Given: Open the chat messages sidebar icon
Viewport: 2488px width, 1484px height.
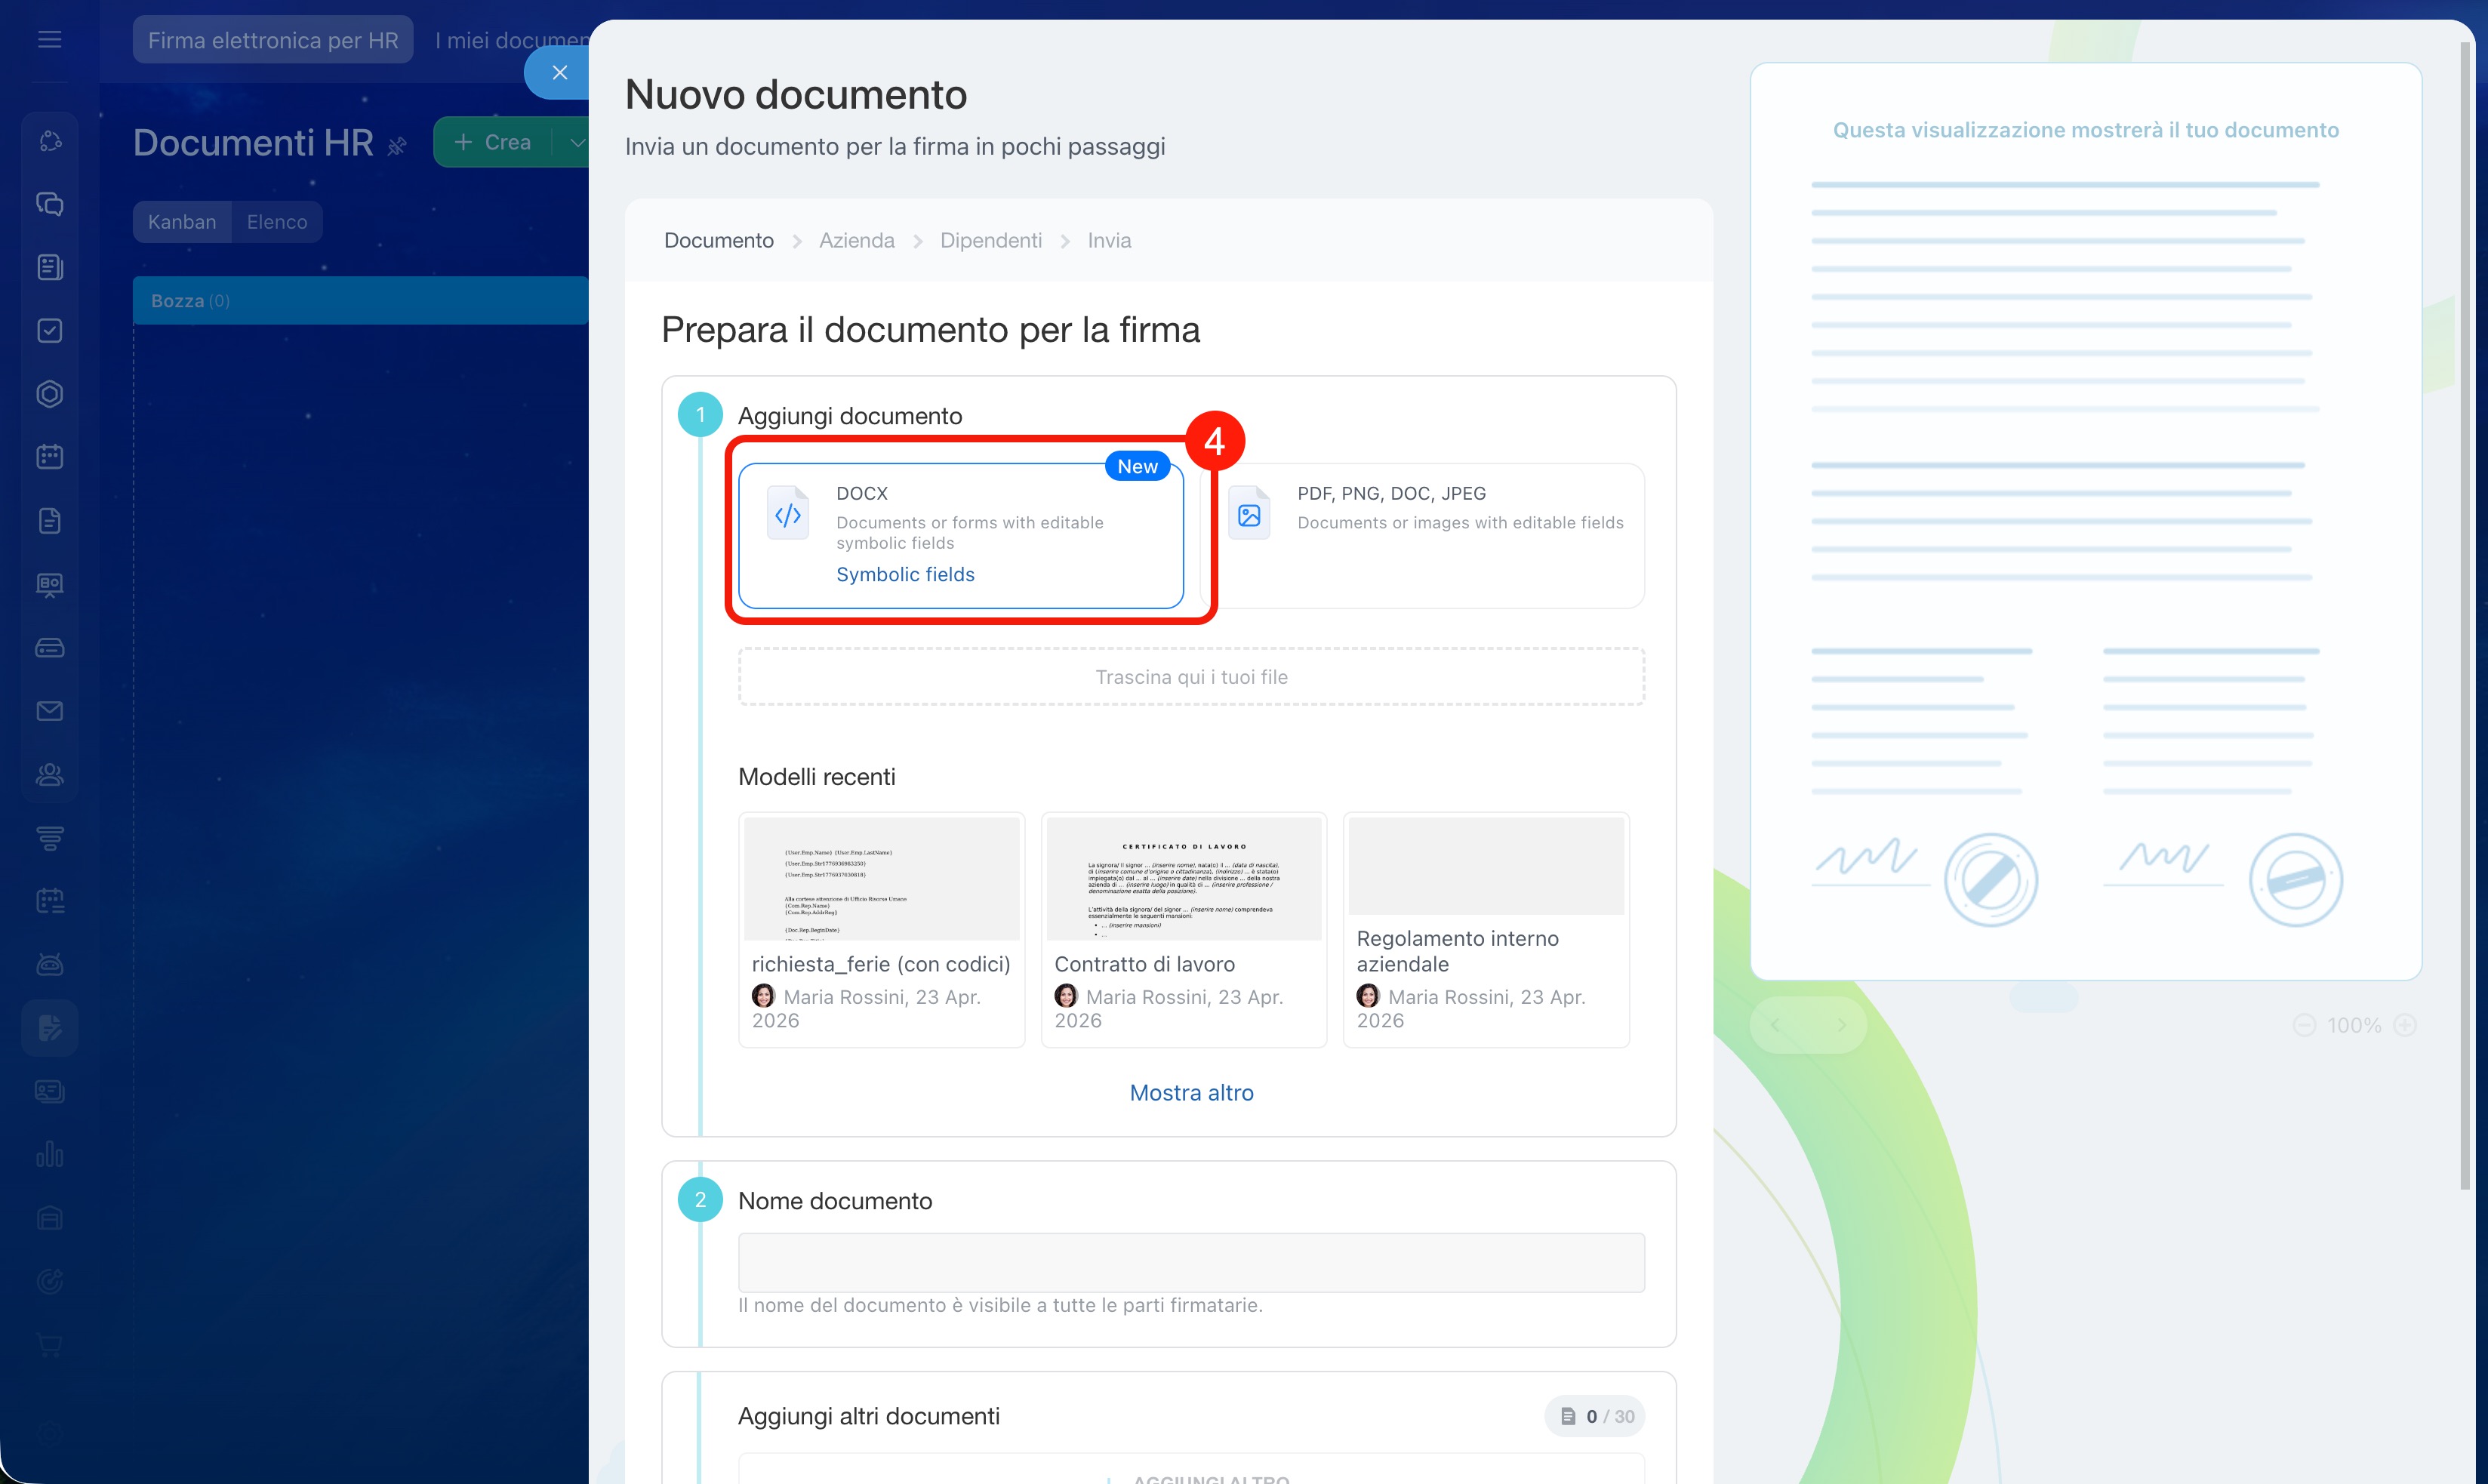Looking at the screenshot, I should (49, 204).
